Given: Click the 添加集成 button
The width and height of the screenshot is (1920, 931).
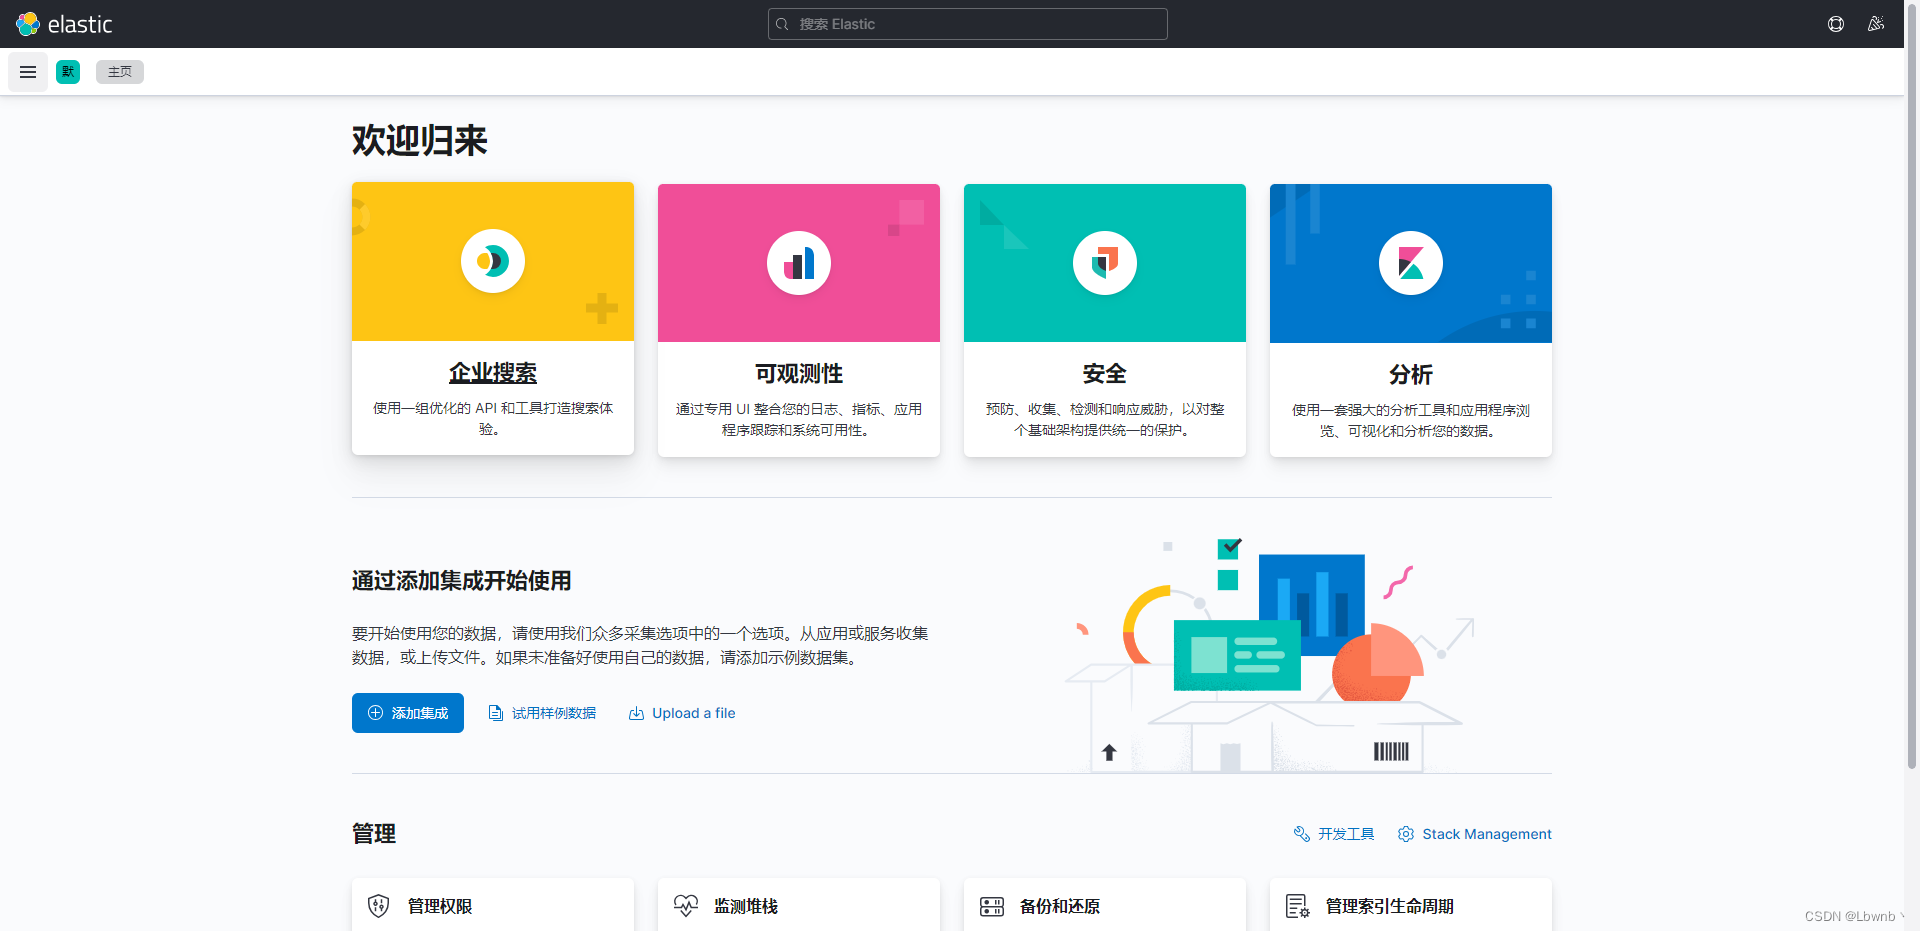Looking at the screenshot, I should [407, 712].
